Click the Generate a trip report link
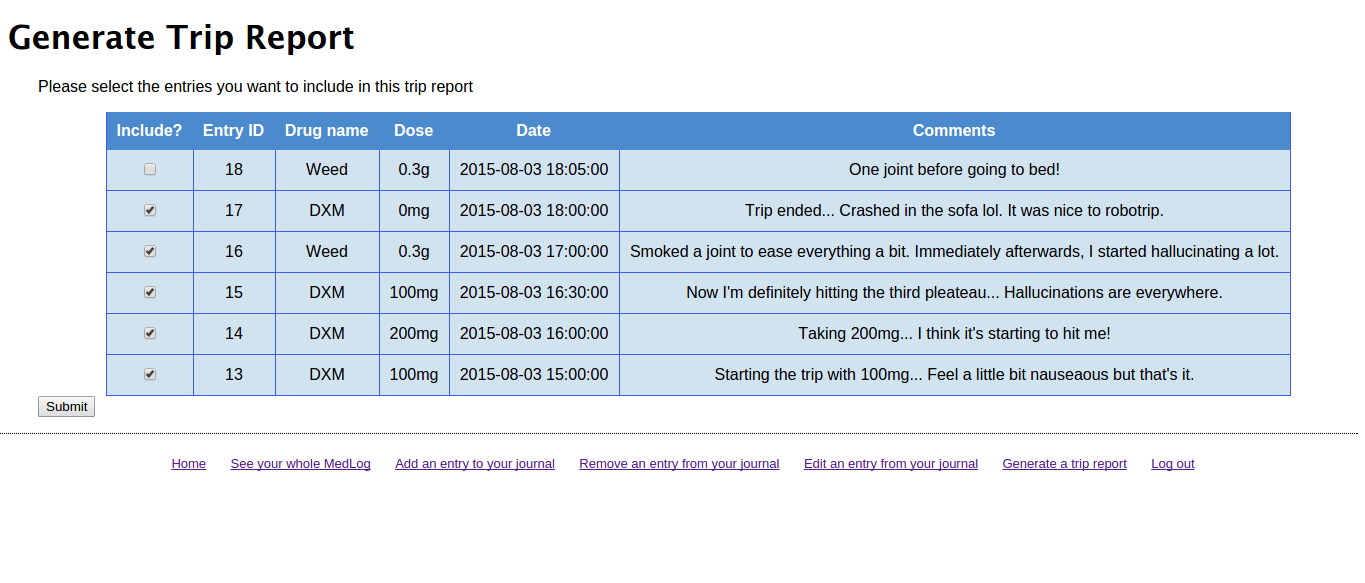The image size is (1365, 583). point(1064,464)
